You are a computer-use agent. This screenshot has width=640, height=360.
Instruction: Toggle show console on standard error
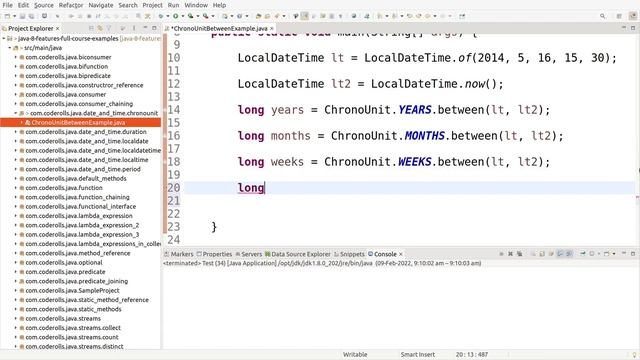point(569,254)
